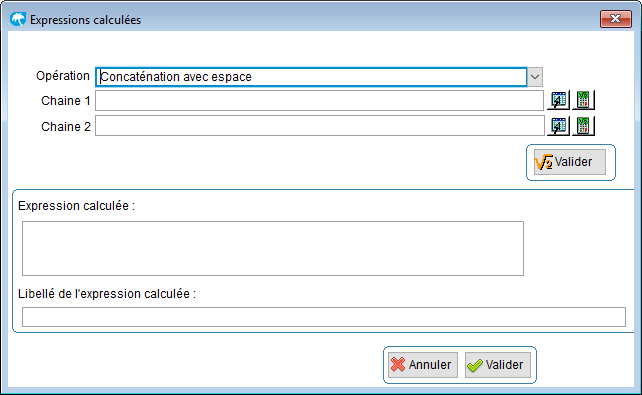Screen dimensions: 642x395
Task: Click the 'Chaine 2' label
Action: 66,126
